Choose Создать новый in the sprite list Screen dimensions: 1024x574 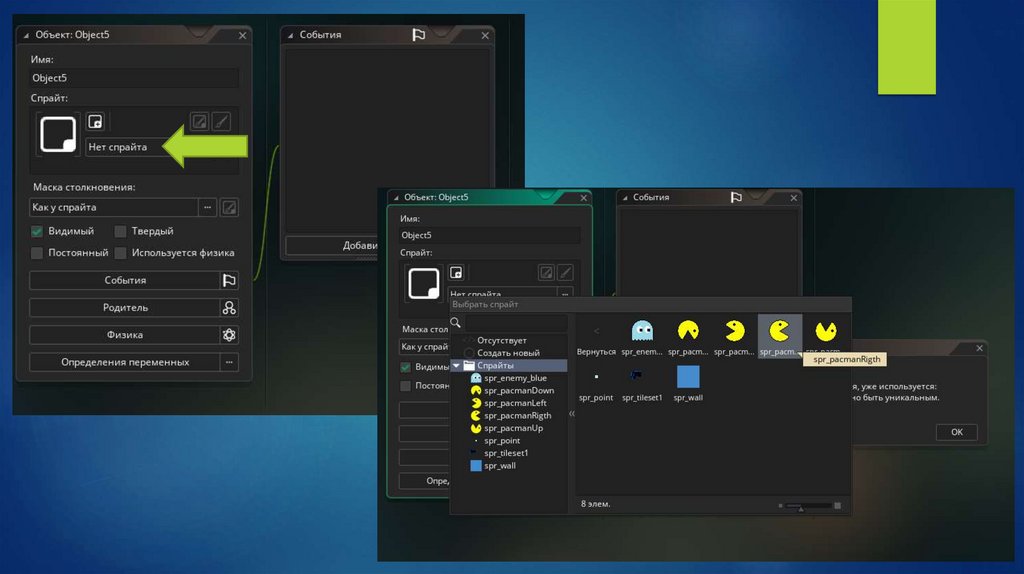508,353
